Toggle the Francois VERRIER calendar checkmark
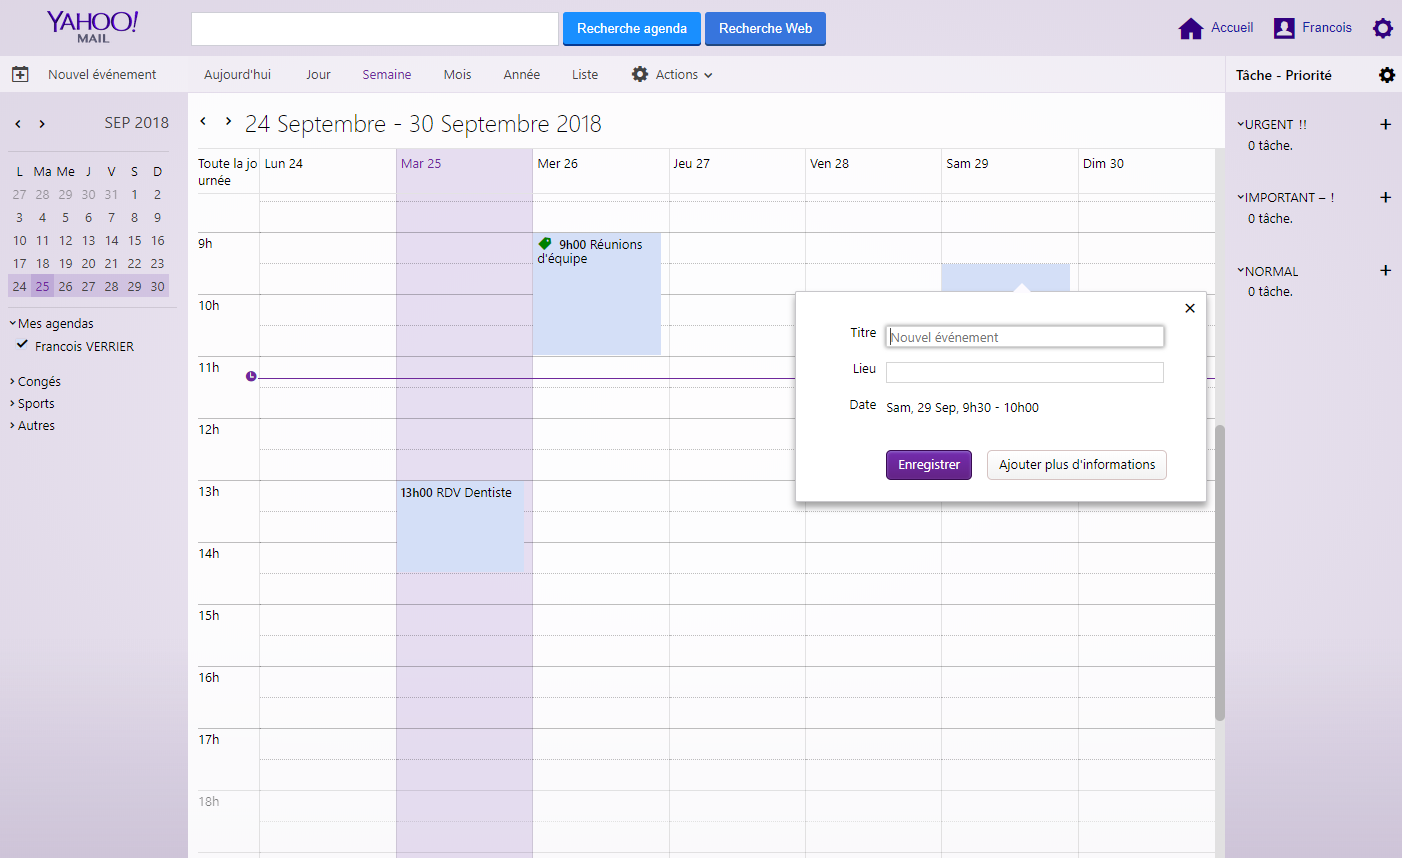 (x=22, y=345)
